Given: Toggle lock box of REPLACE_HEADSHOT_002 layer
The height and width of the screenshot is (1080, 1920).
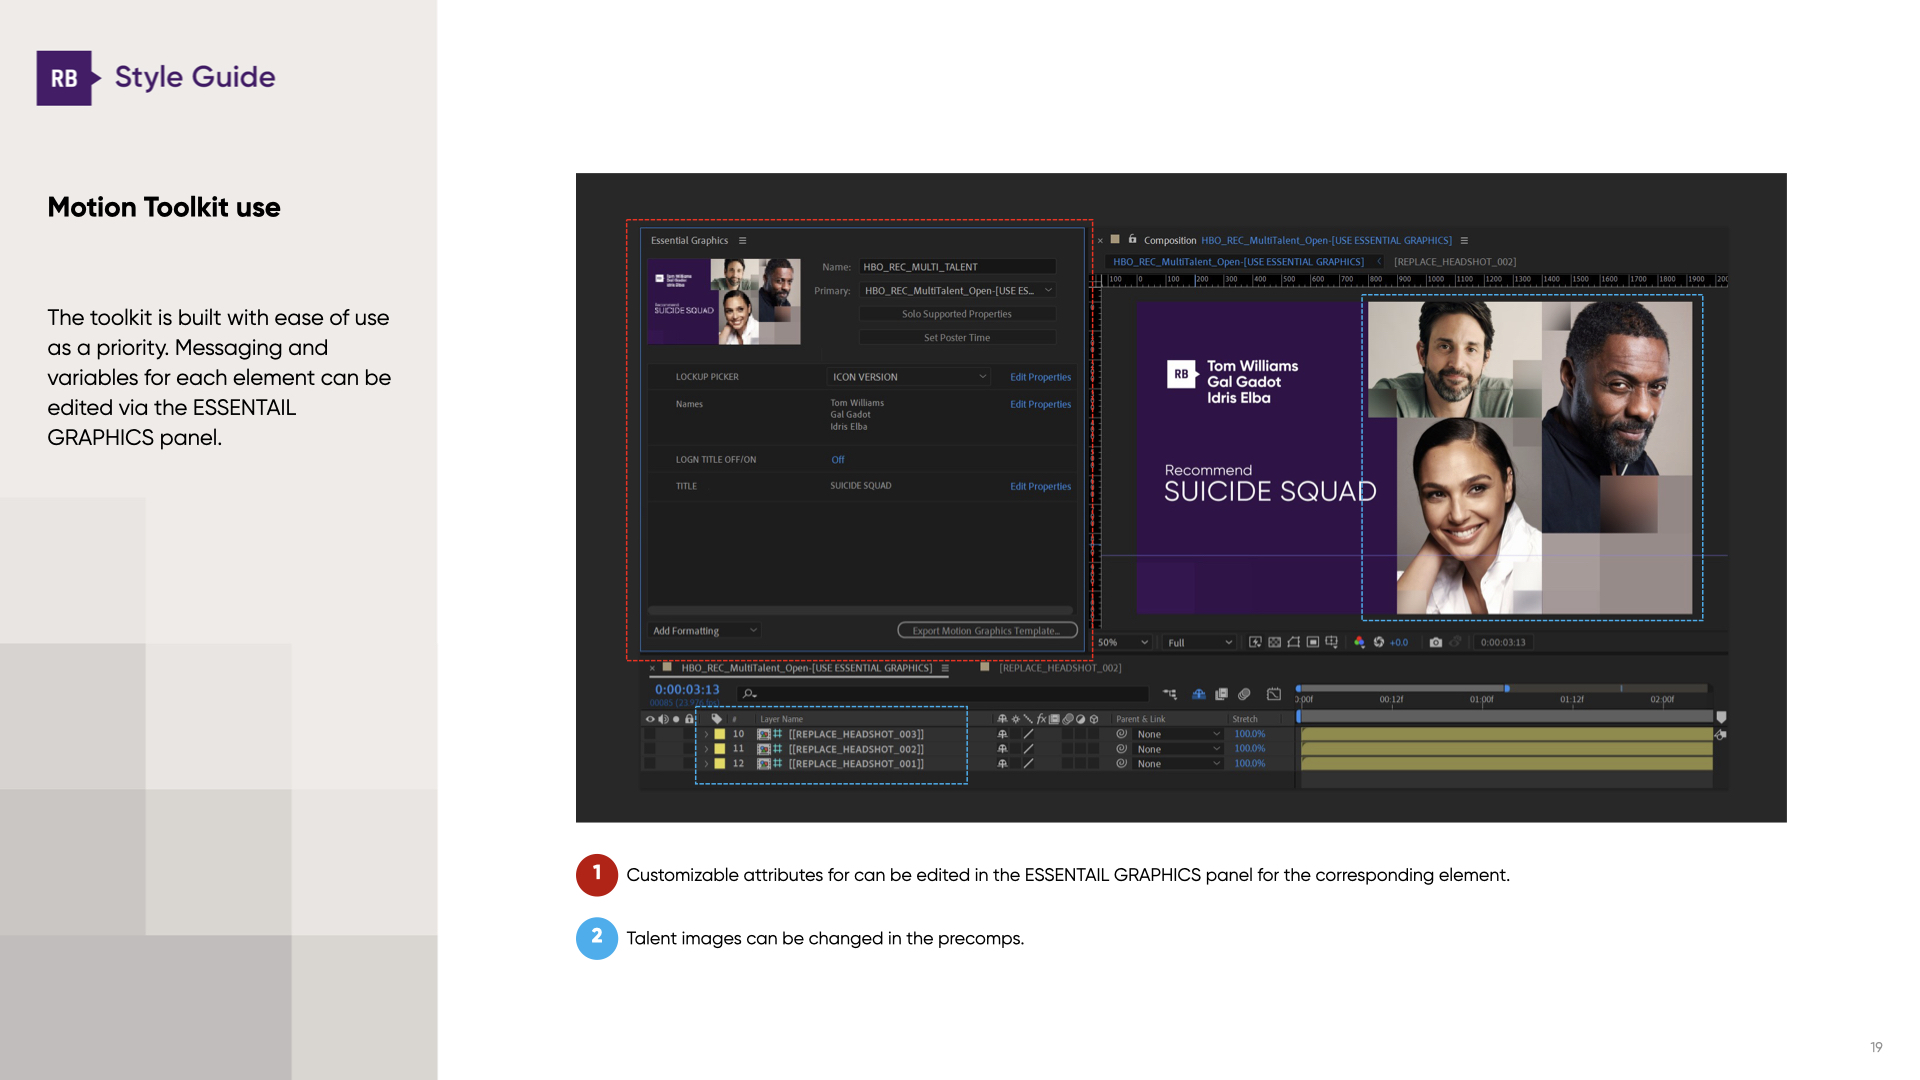Looking at the screenshot, I should click(x=689, y=749).
